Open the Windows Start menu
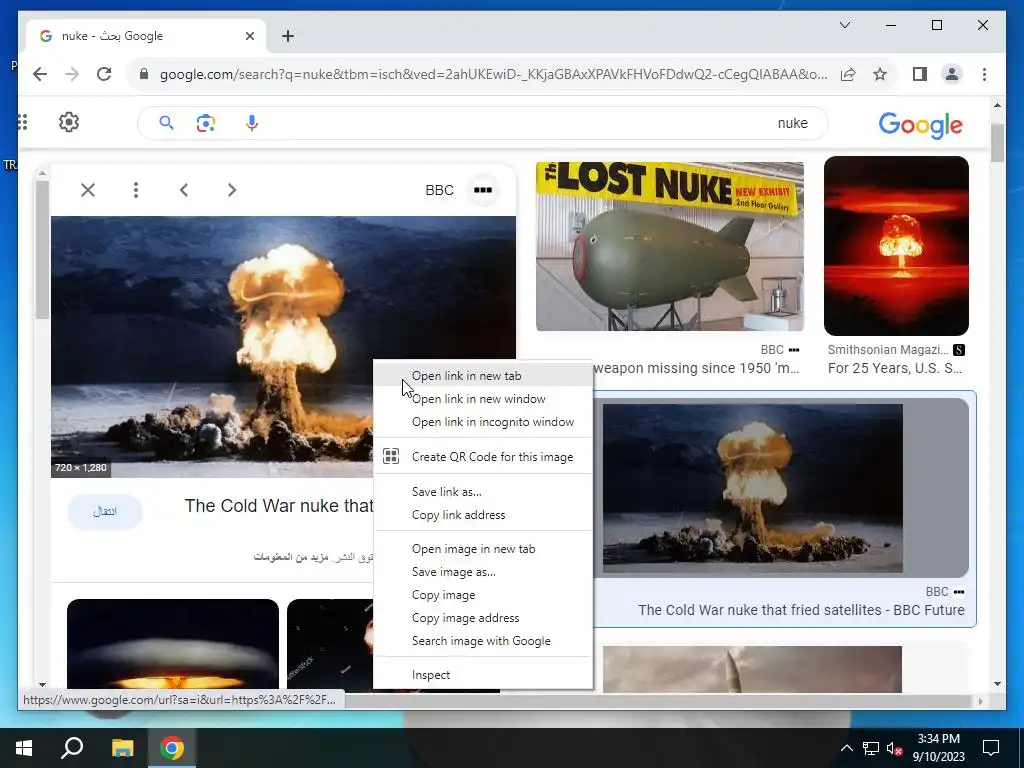 pos(24,748)
